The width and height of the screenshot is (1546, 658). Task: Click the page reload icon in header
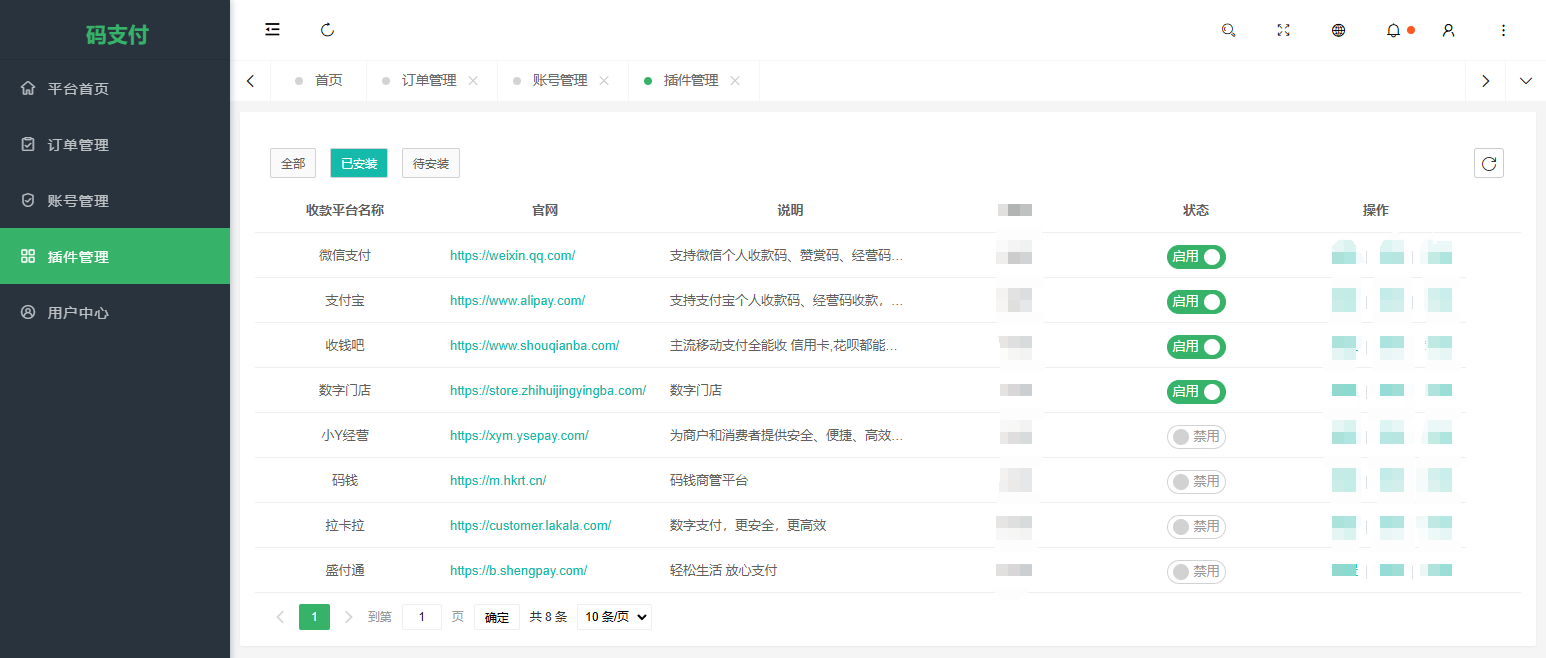327,30
